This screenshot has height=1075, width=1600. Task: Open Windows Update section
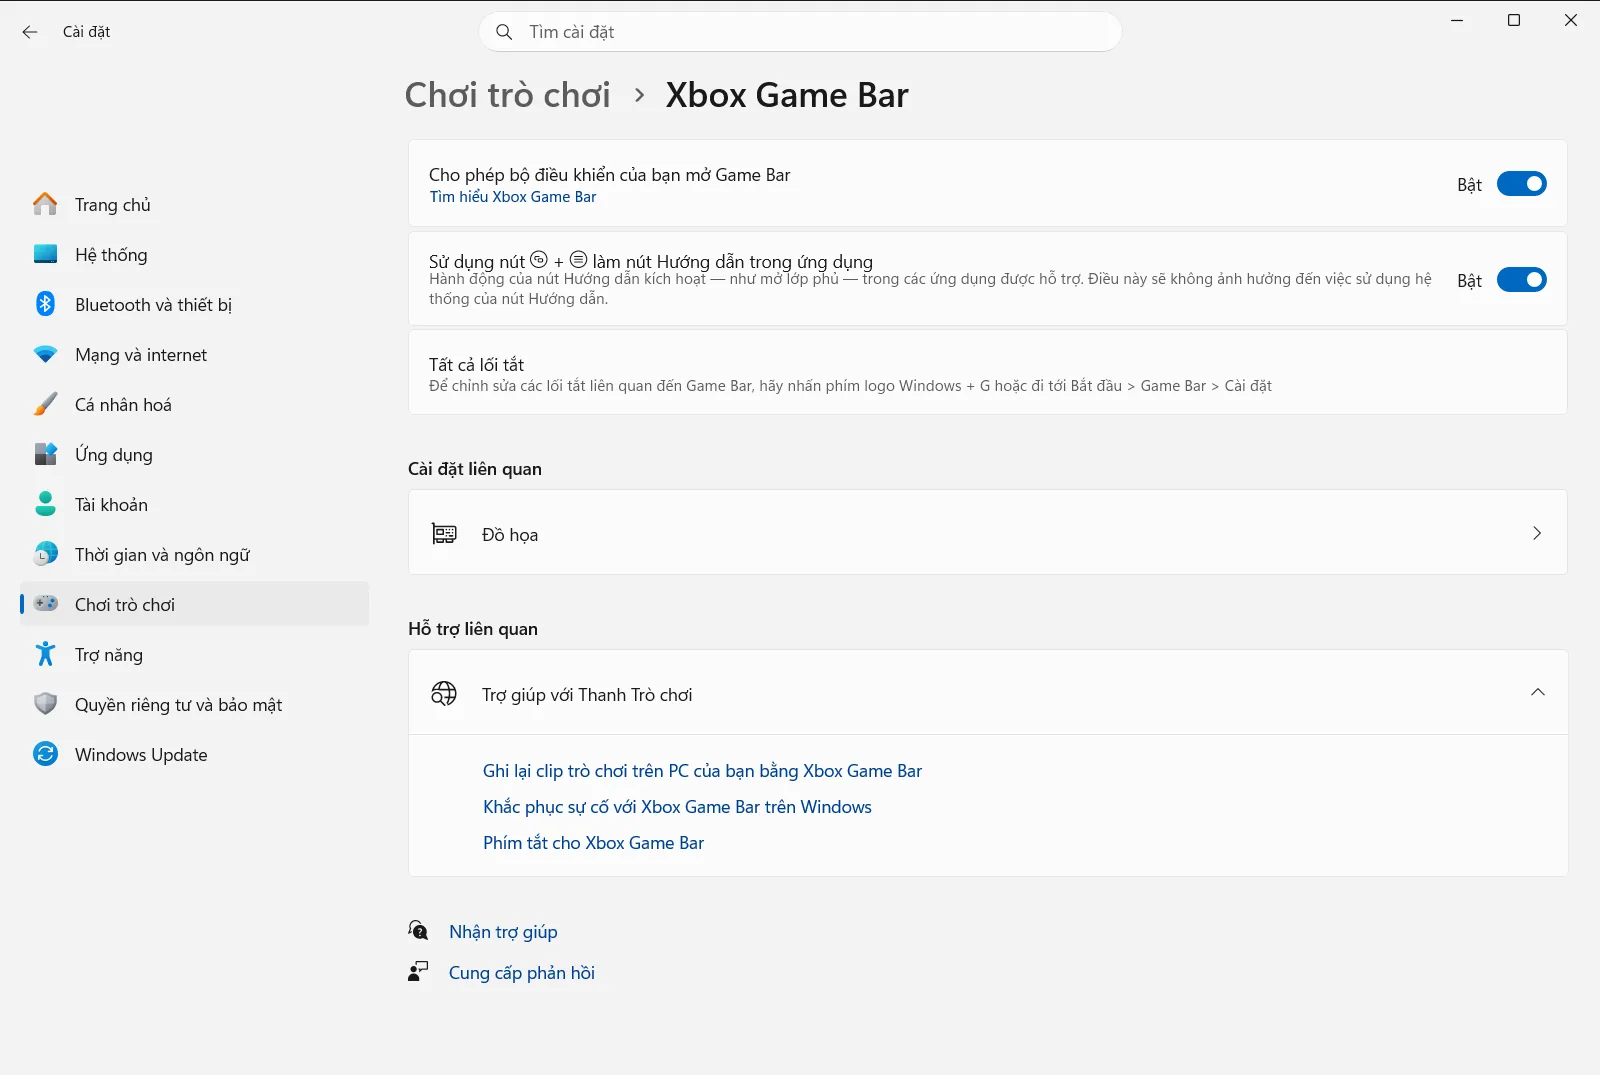click(x=194, y=754)
